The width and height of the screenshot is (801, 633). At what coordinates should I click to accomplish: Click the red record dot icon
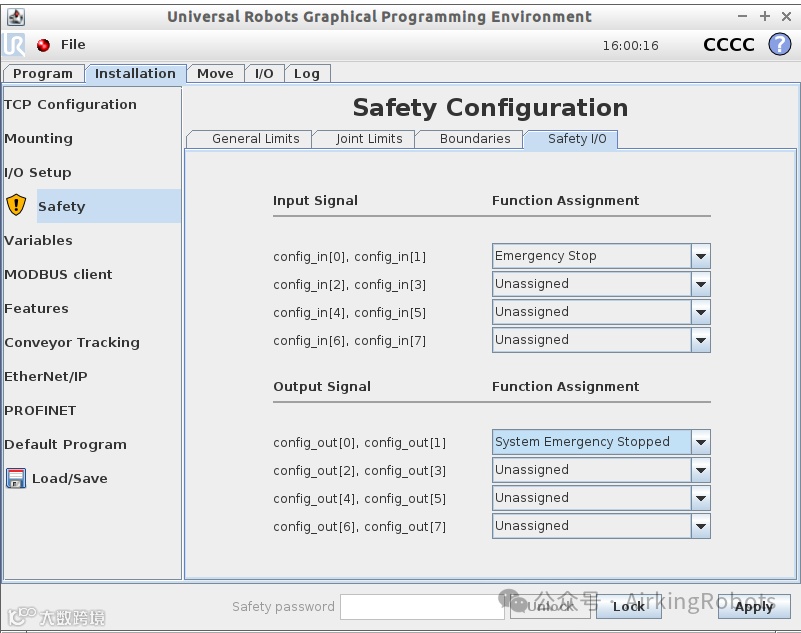click(x=43, y=45)
